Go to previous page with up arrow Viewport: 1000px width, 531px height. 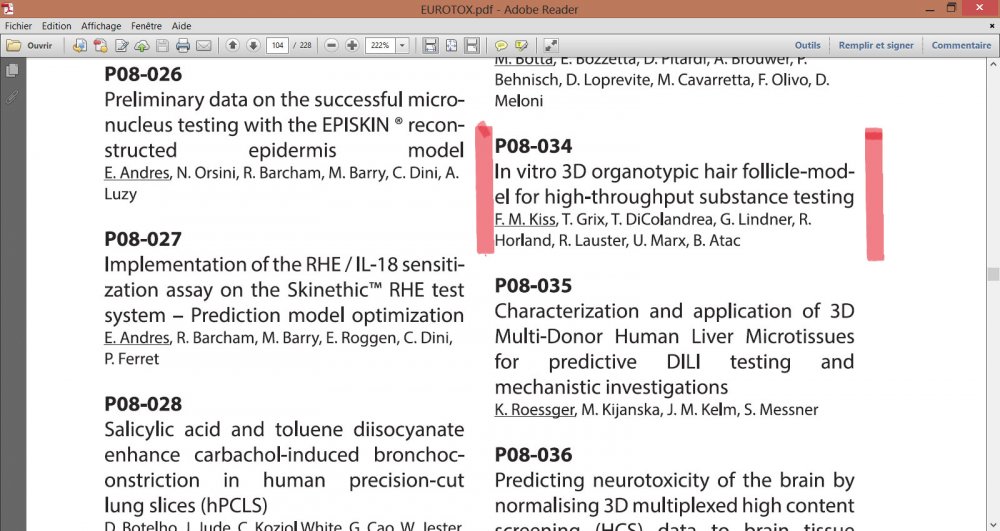[x=233, y=45]
